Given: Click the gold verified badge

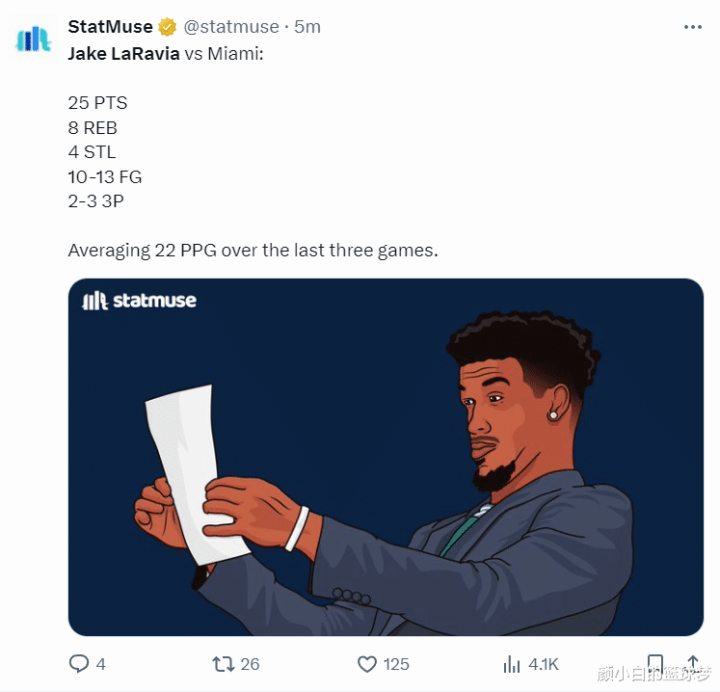Looking at the screenshot, I should [x=167, y=27].
